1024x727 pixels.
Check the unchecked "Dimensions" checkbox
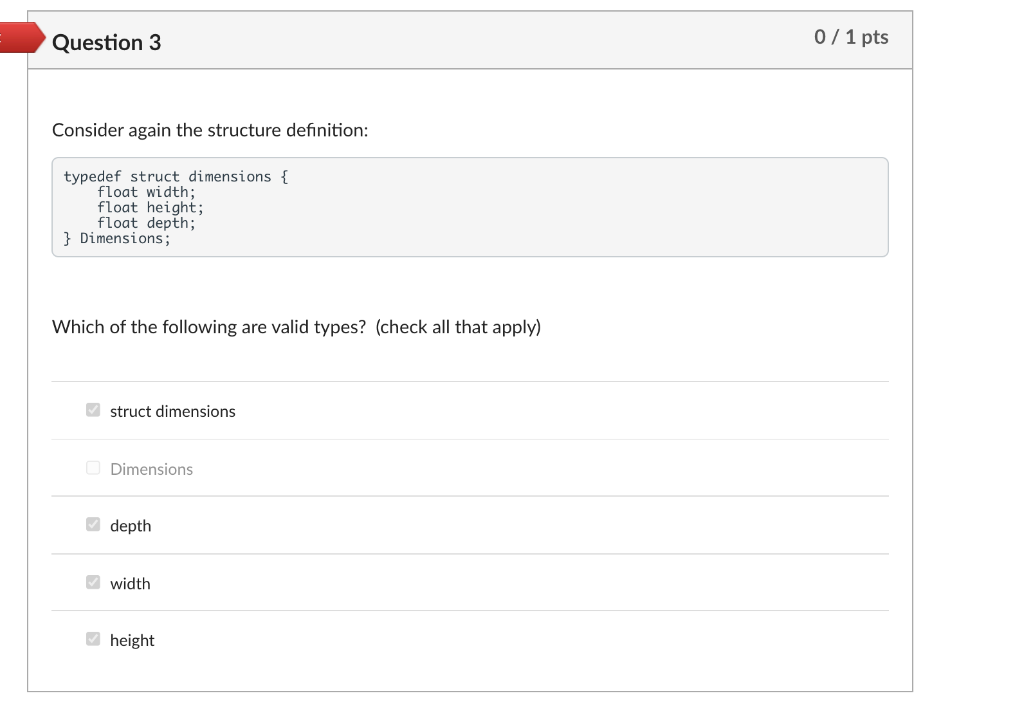click(x=93, y=468)
